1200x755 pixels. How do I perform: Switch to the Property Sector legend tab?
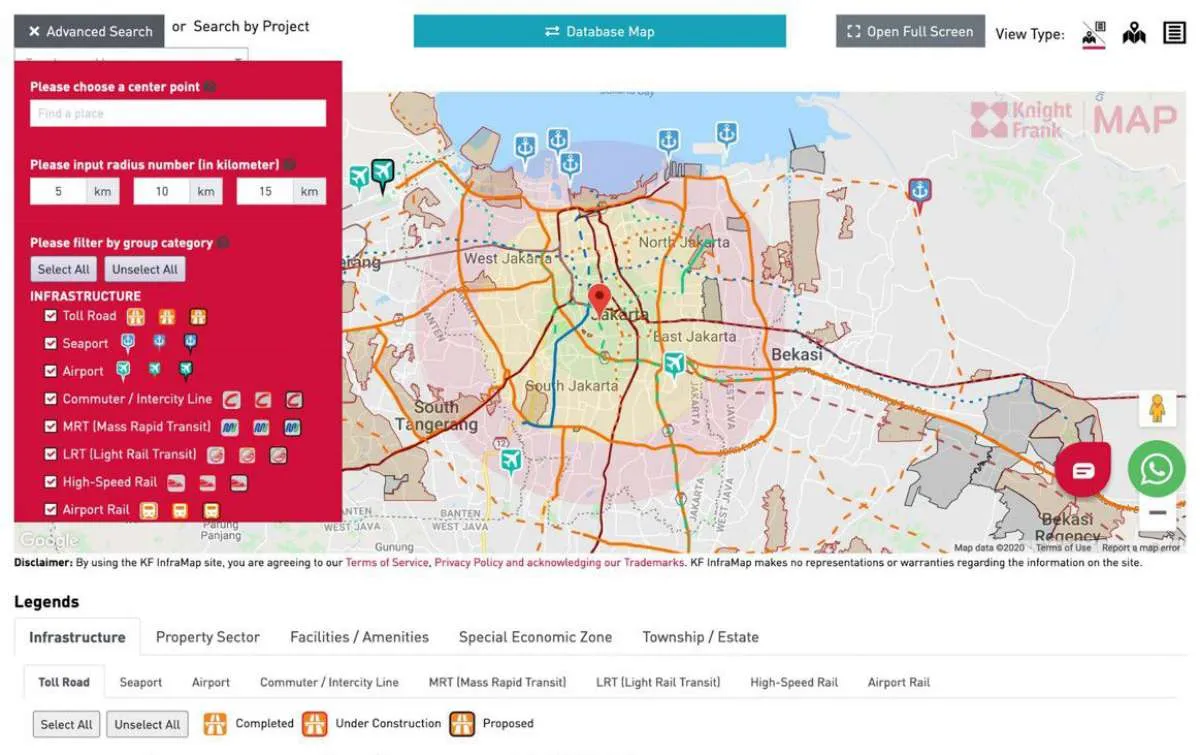point(207,637)
